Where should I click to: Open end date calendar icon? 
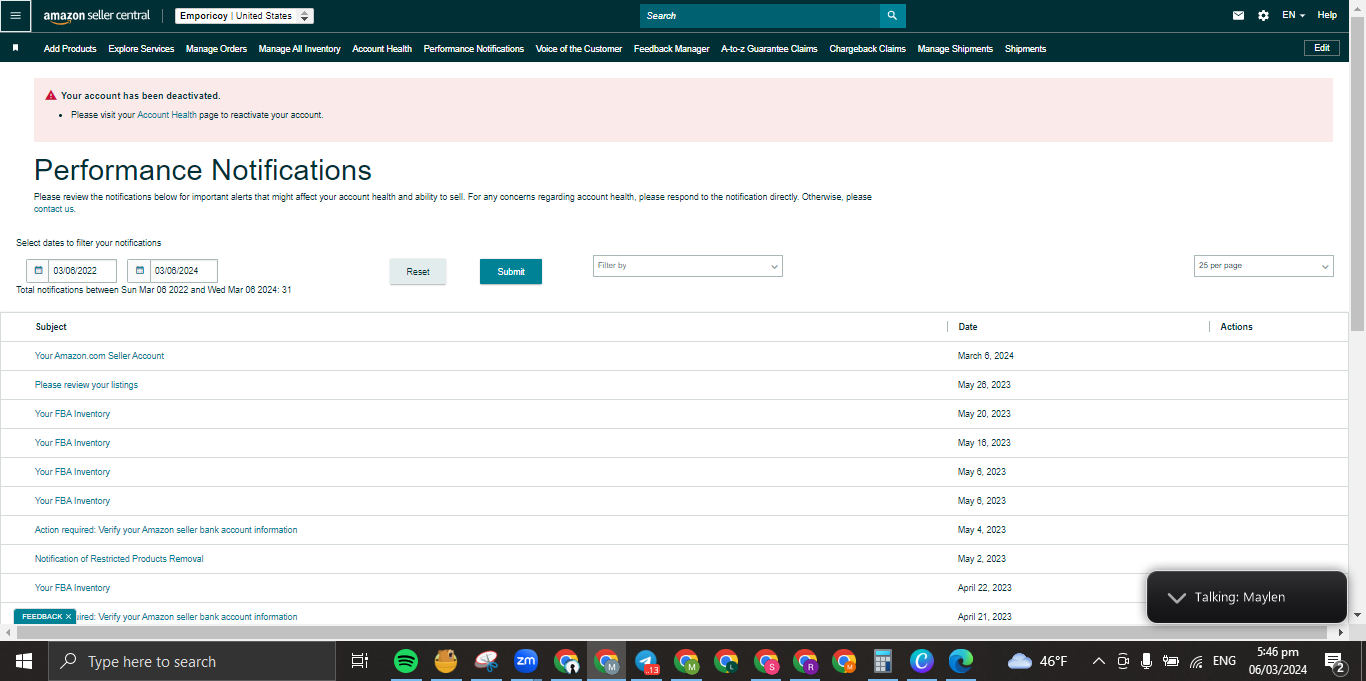139,271
